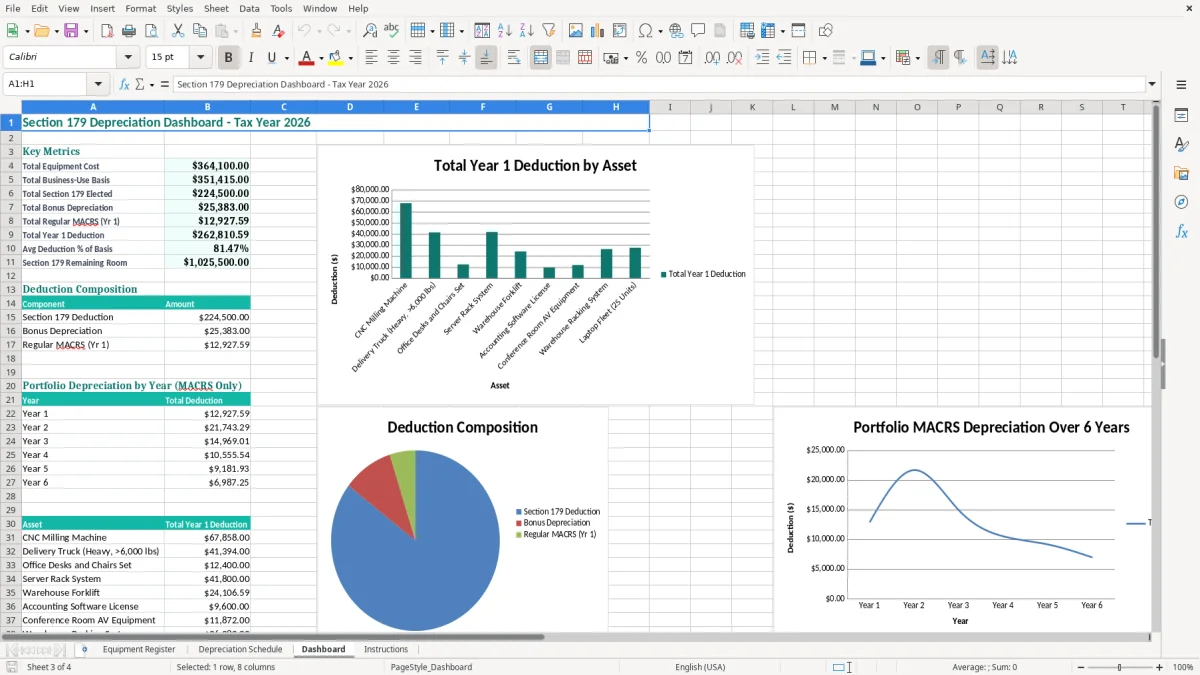Open the Function Wizard fx icon

click(125, 85)
